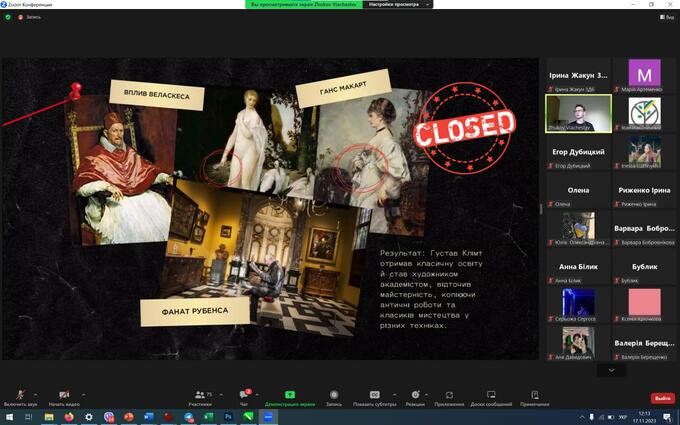Show hidden tray icons chevron

point(582,417)
